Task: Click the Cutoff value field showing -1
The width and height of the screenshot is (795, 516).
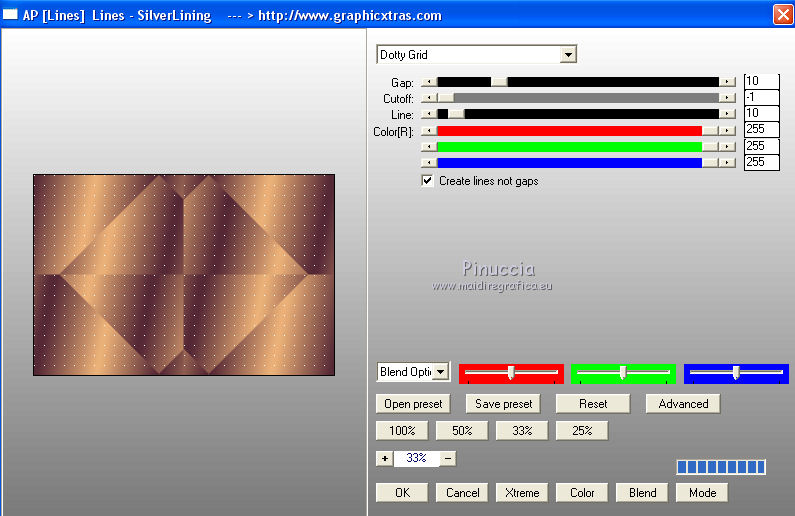Action: click(762, 97)
